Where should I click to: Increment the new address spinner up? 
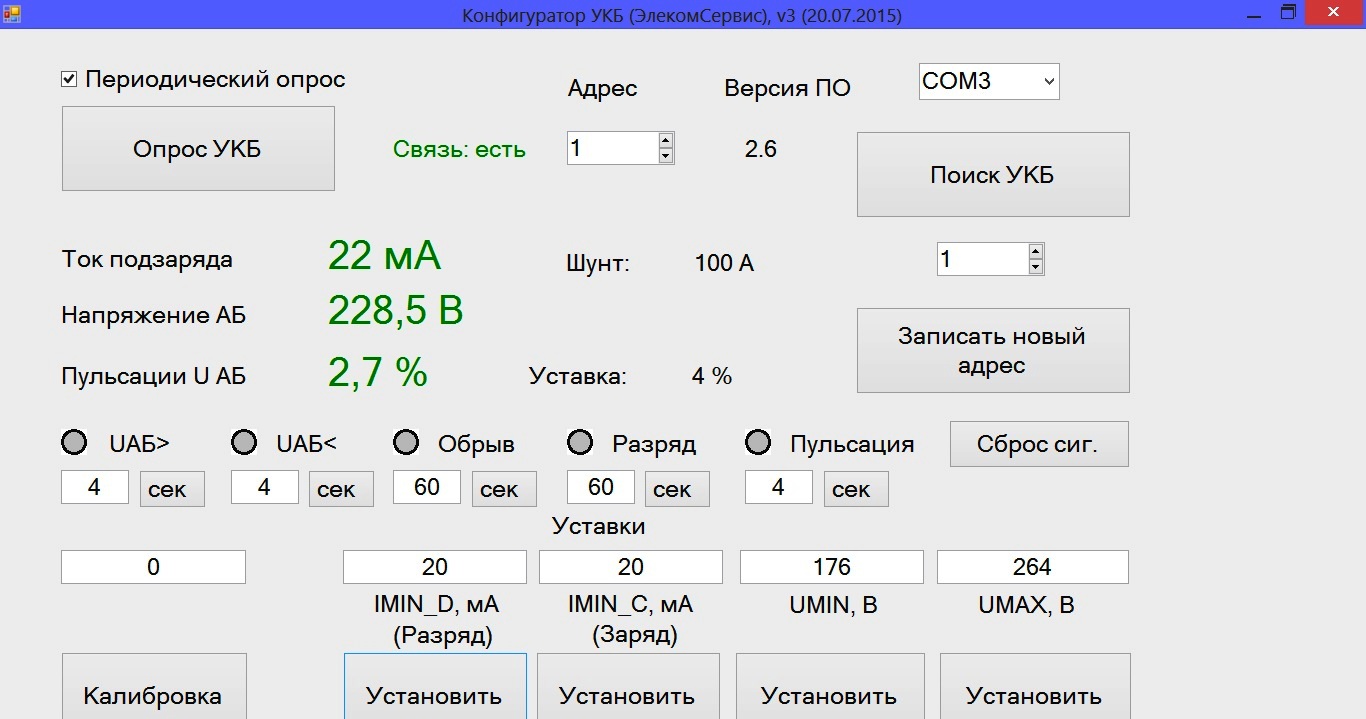coord(1036,251)
